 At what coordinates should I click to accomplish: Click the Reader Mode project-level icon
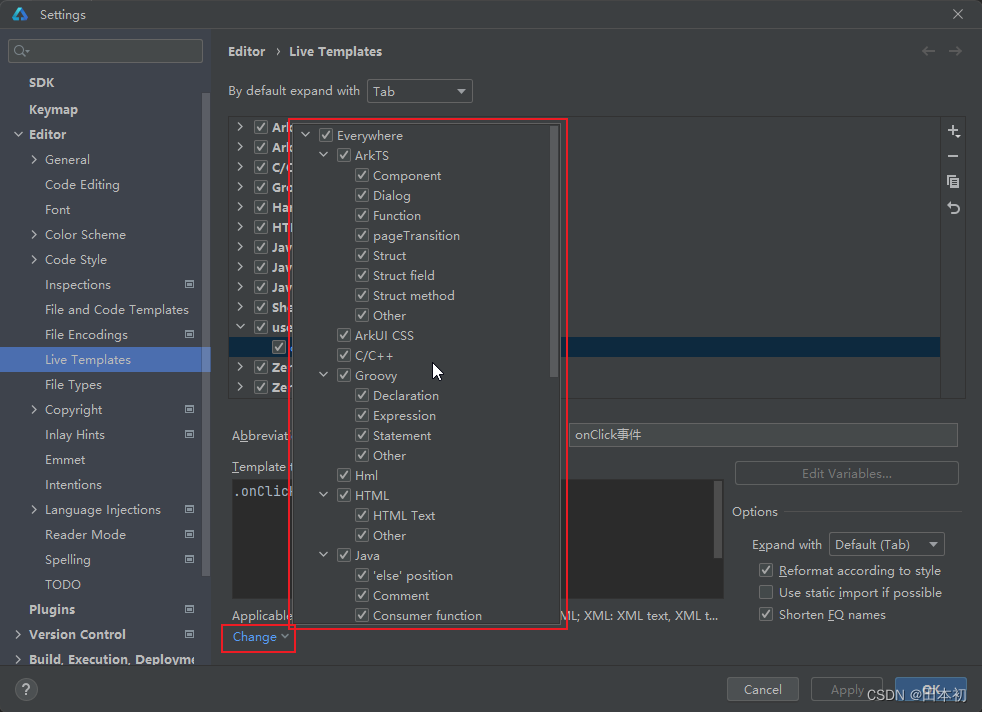(x=189, y=535)
